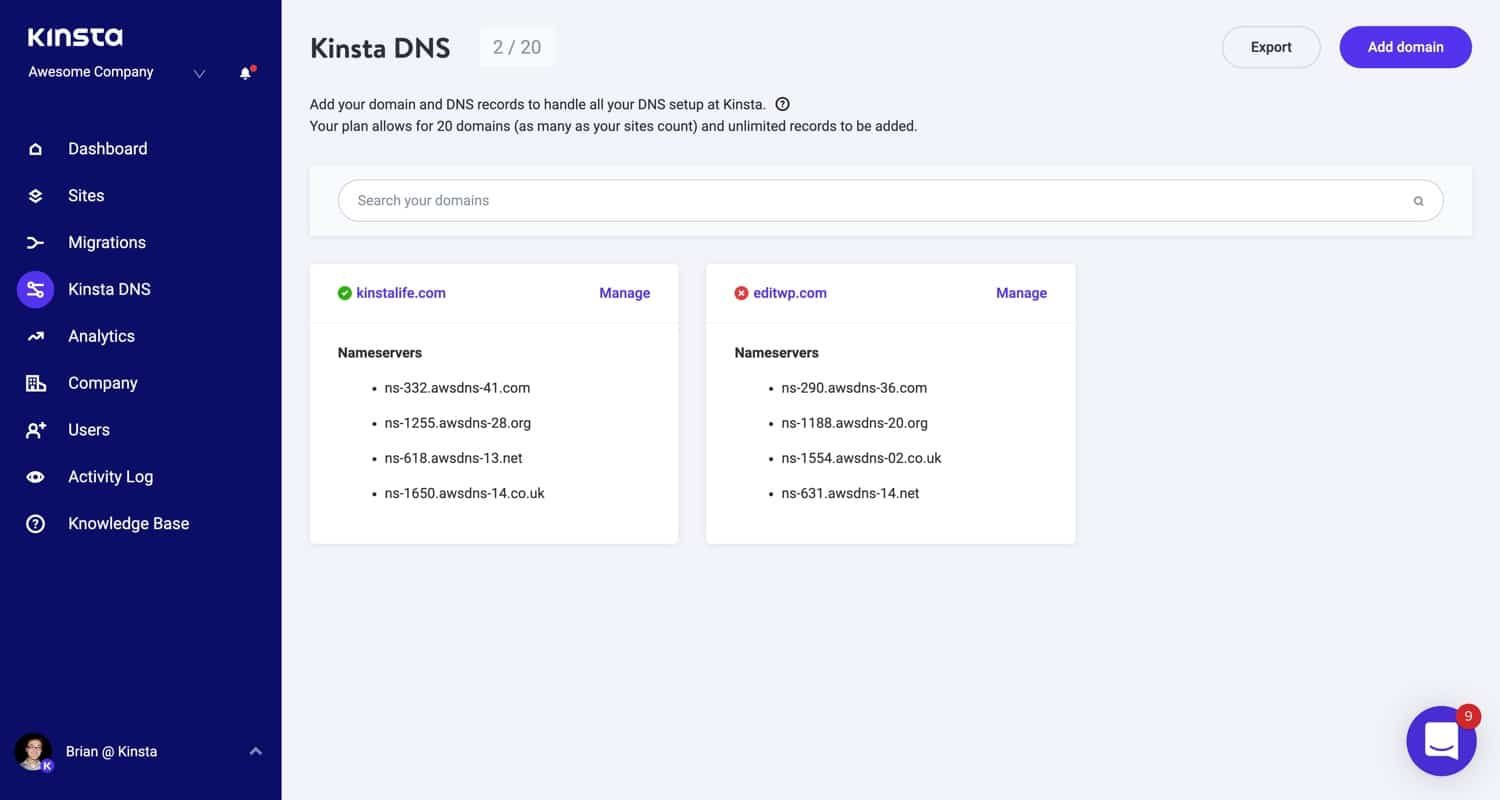Click nameserver ns-290.awsdns-36.com
The width and height of the screenshot is (1500, 800).
[854, 388]
